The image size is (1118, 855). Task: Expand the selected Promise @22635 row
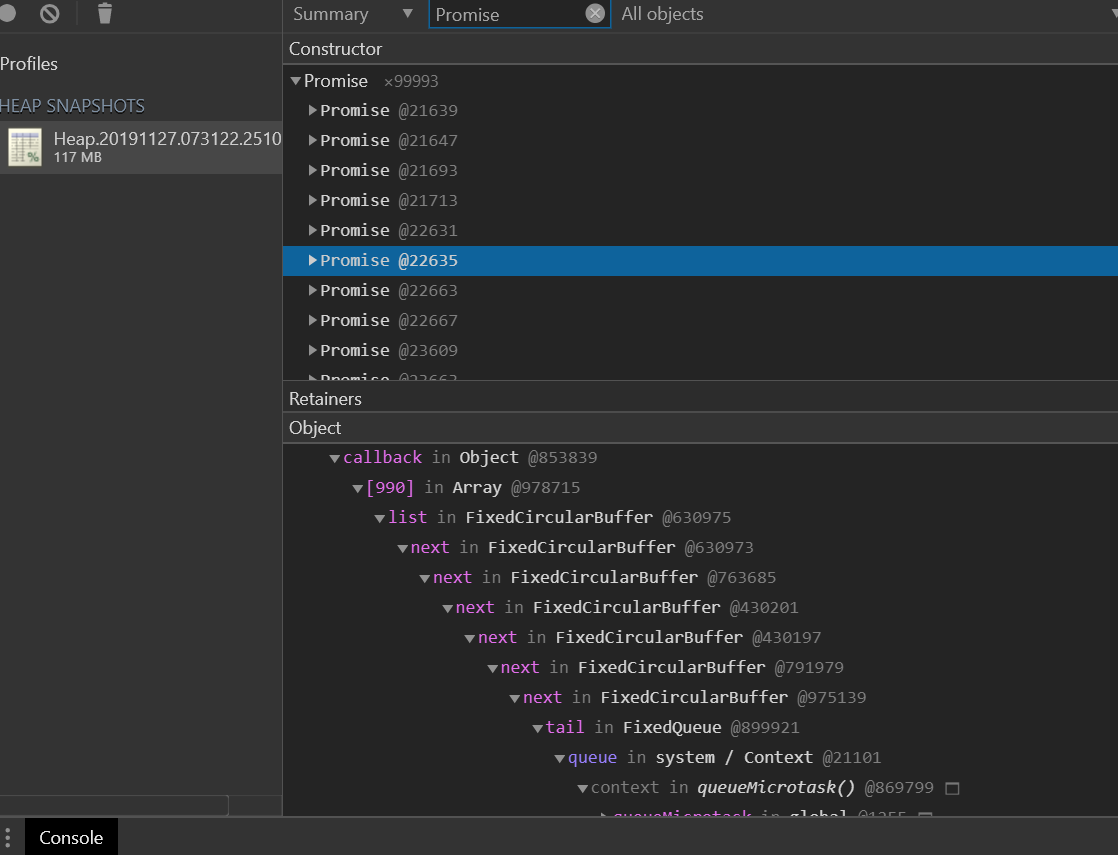[312, 260]
